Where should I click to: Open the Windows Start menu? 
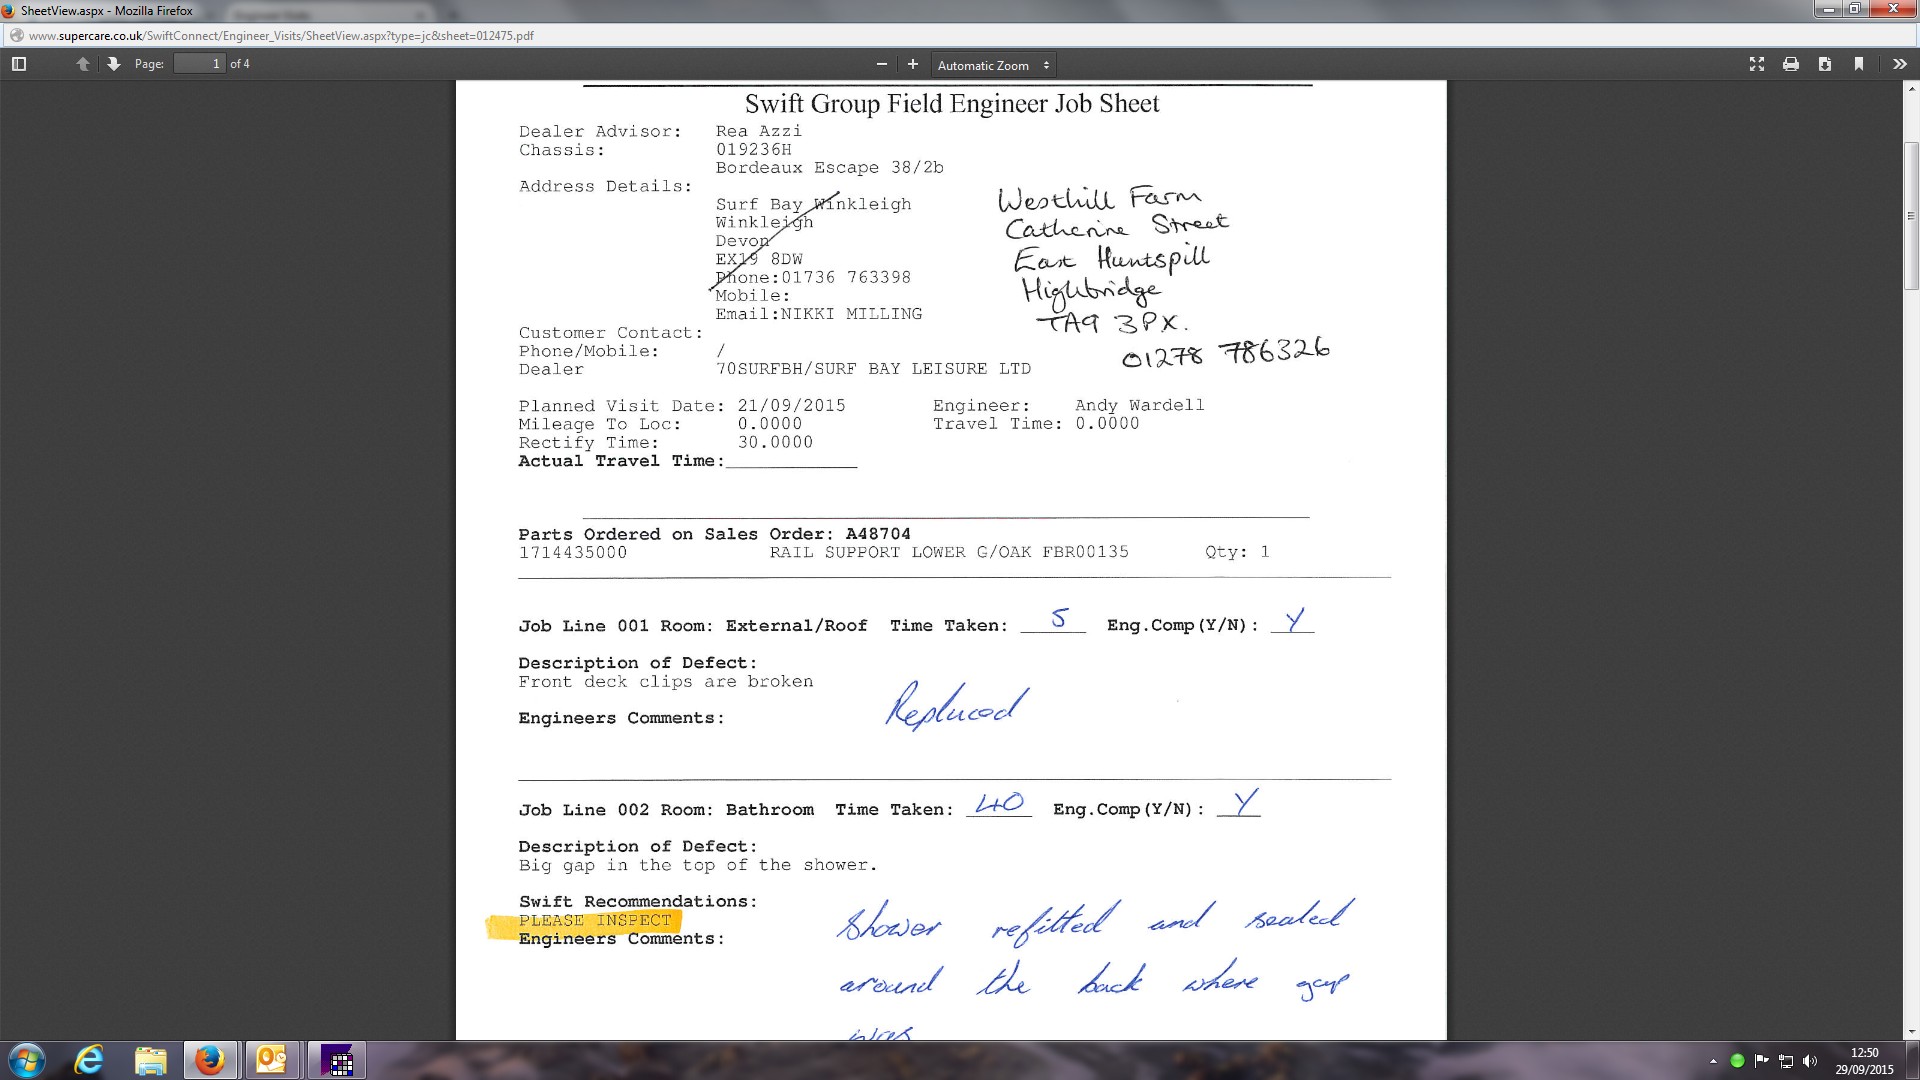[x=27, y=1060]
